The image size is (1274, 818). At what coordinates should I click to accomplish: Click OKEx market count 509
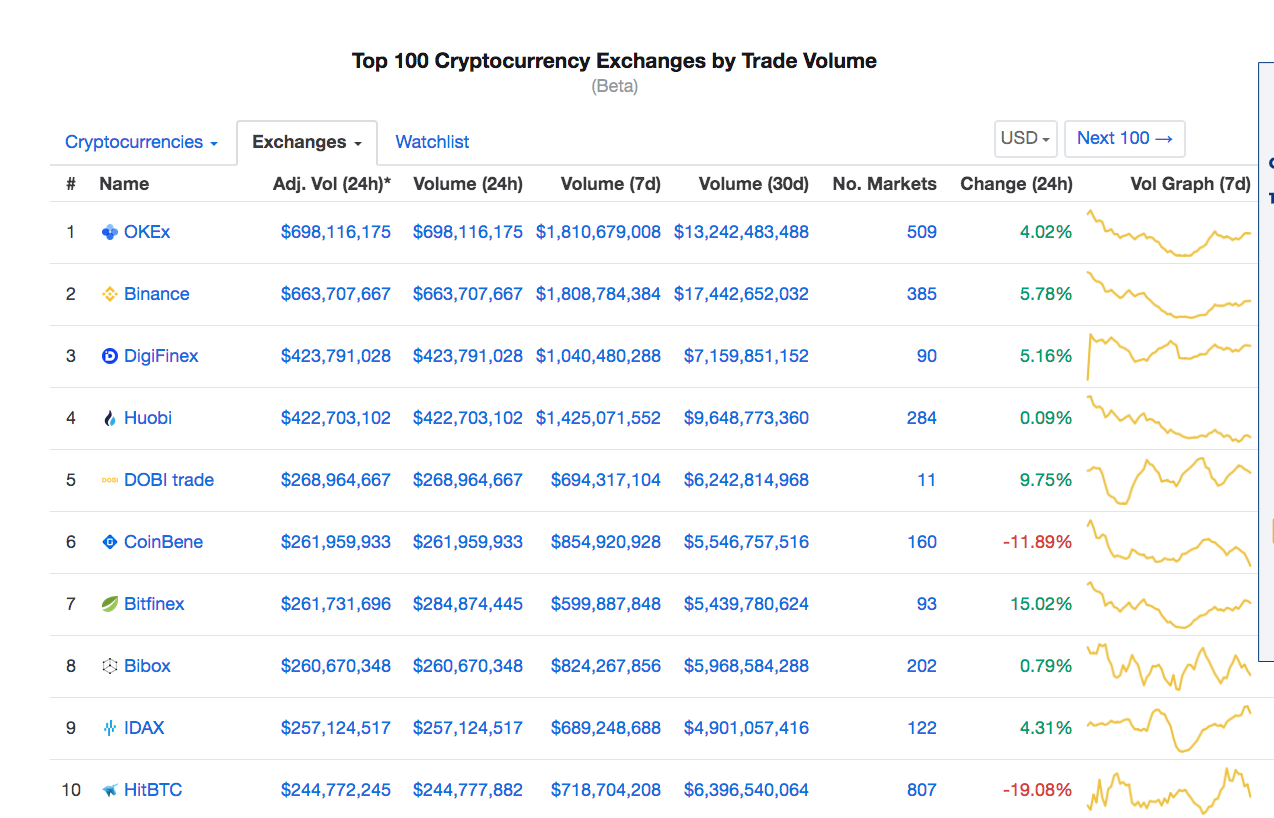(922, 232)
